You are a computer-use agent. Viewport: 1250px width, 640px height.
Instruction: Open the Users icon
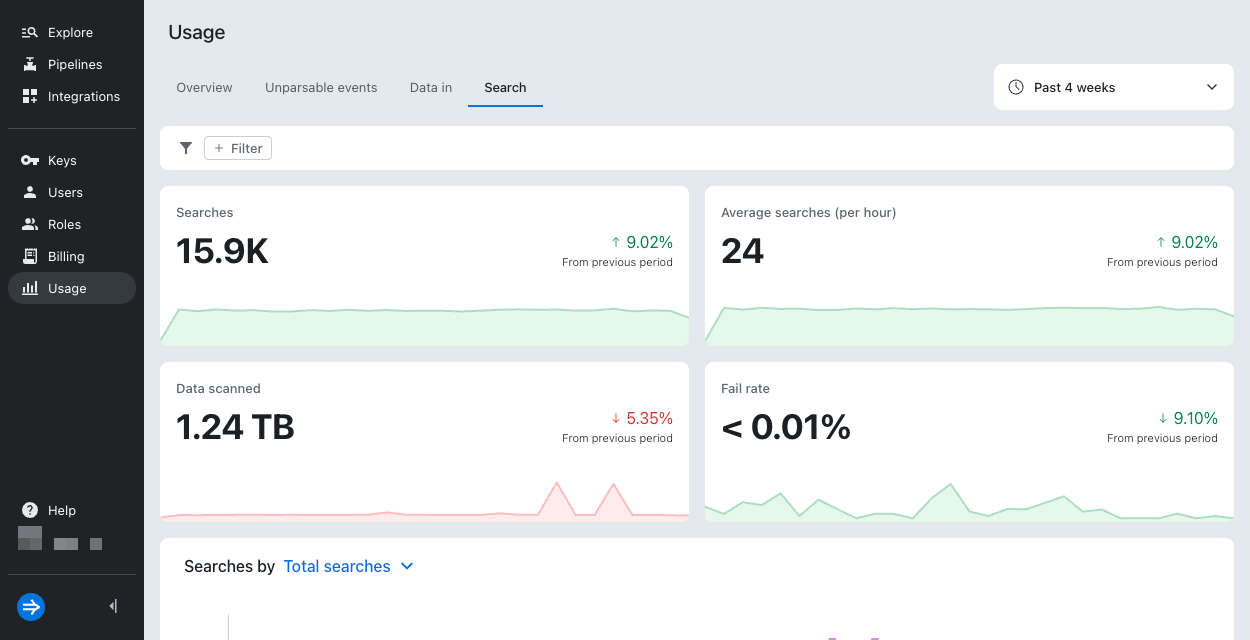click(28, 192)
